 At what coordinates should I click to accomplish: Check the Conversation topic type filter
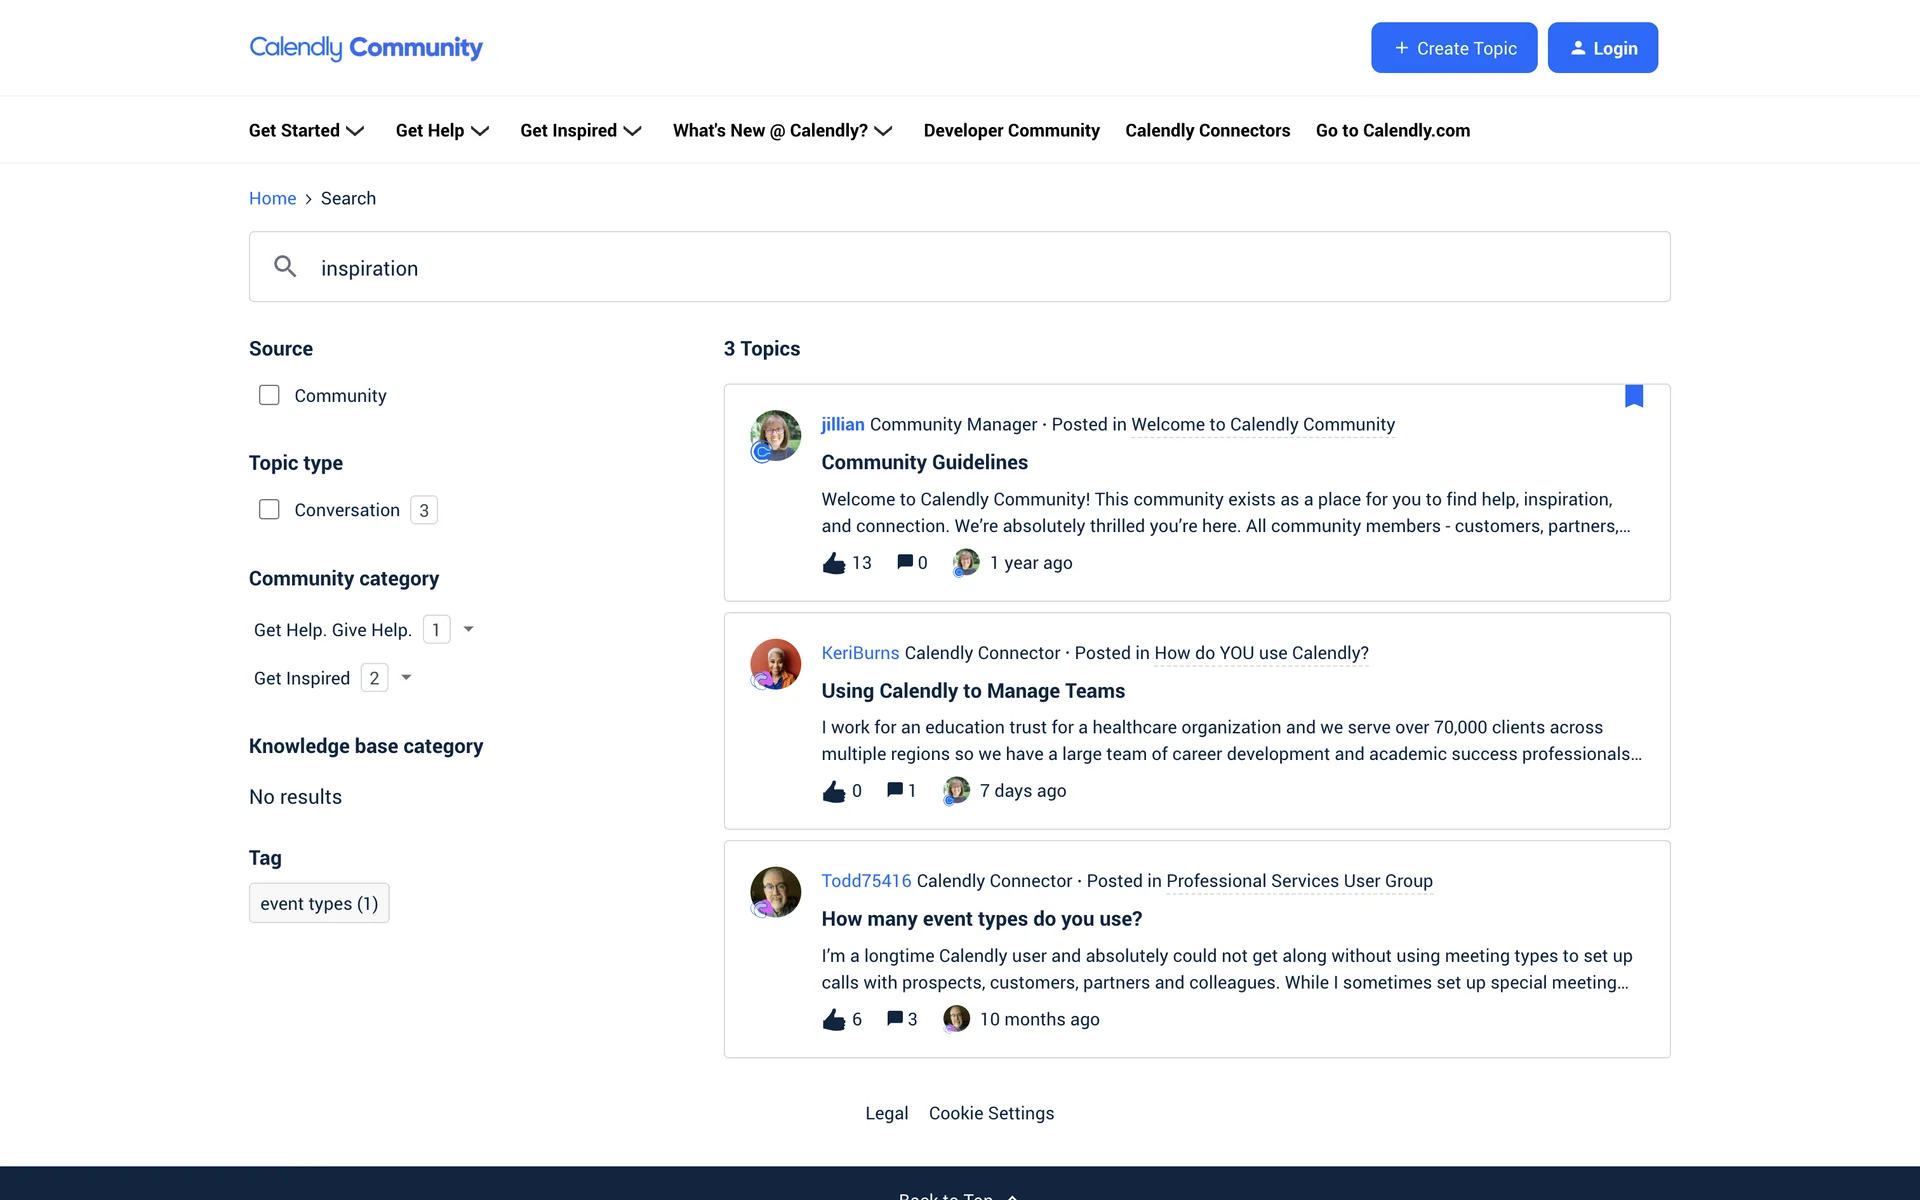pyautogui.click(x=269, y=510)
